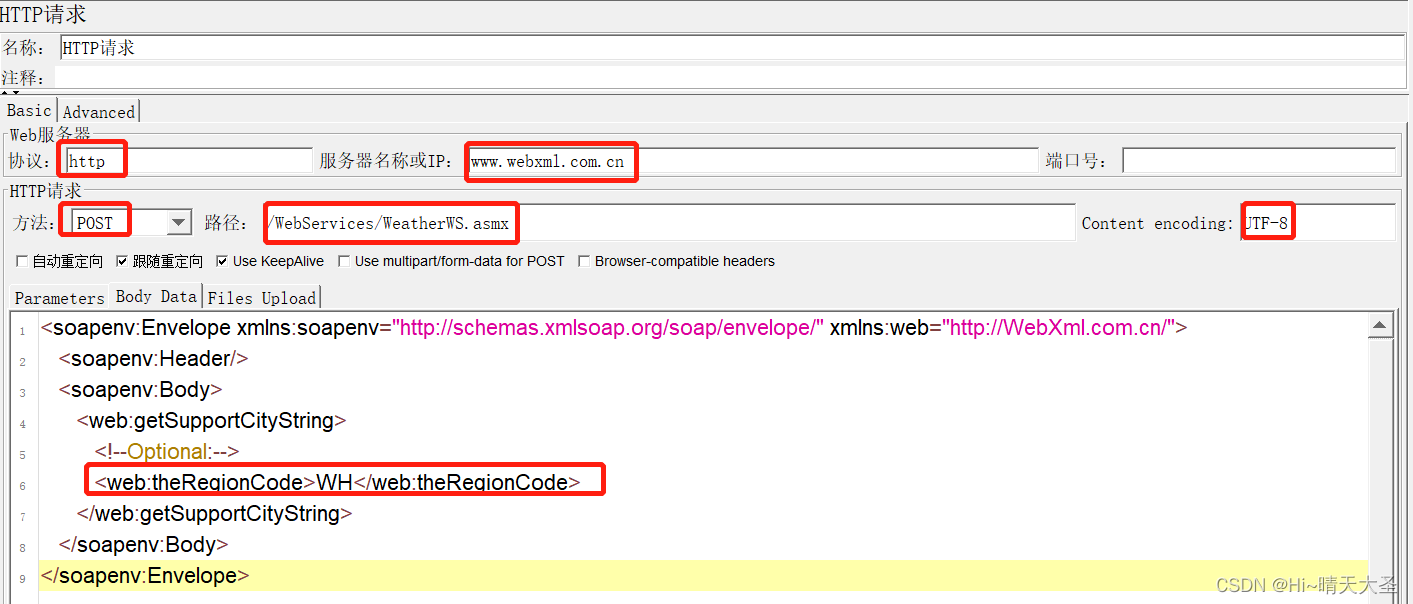Disable the 跟随重定向 checkbox
Viewport: 1413px width, 604px height.
coord(124,261)
